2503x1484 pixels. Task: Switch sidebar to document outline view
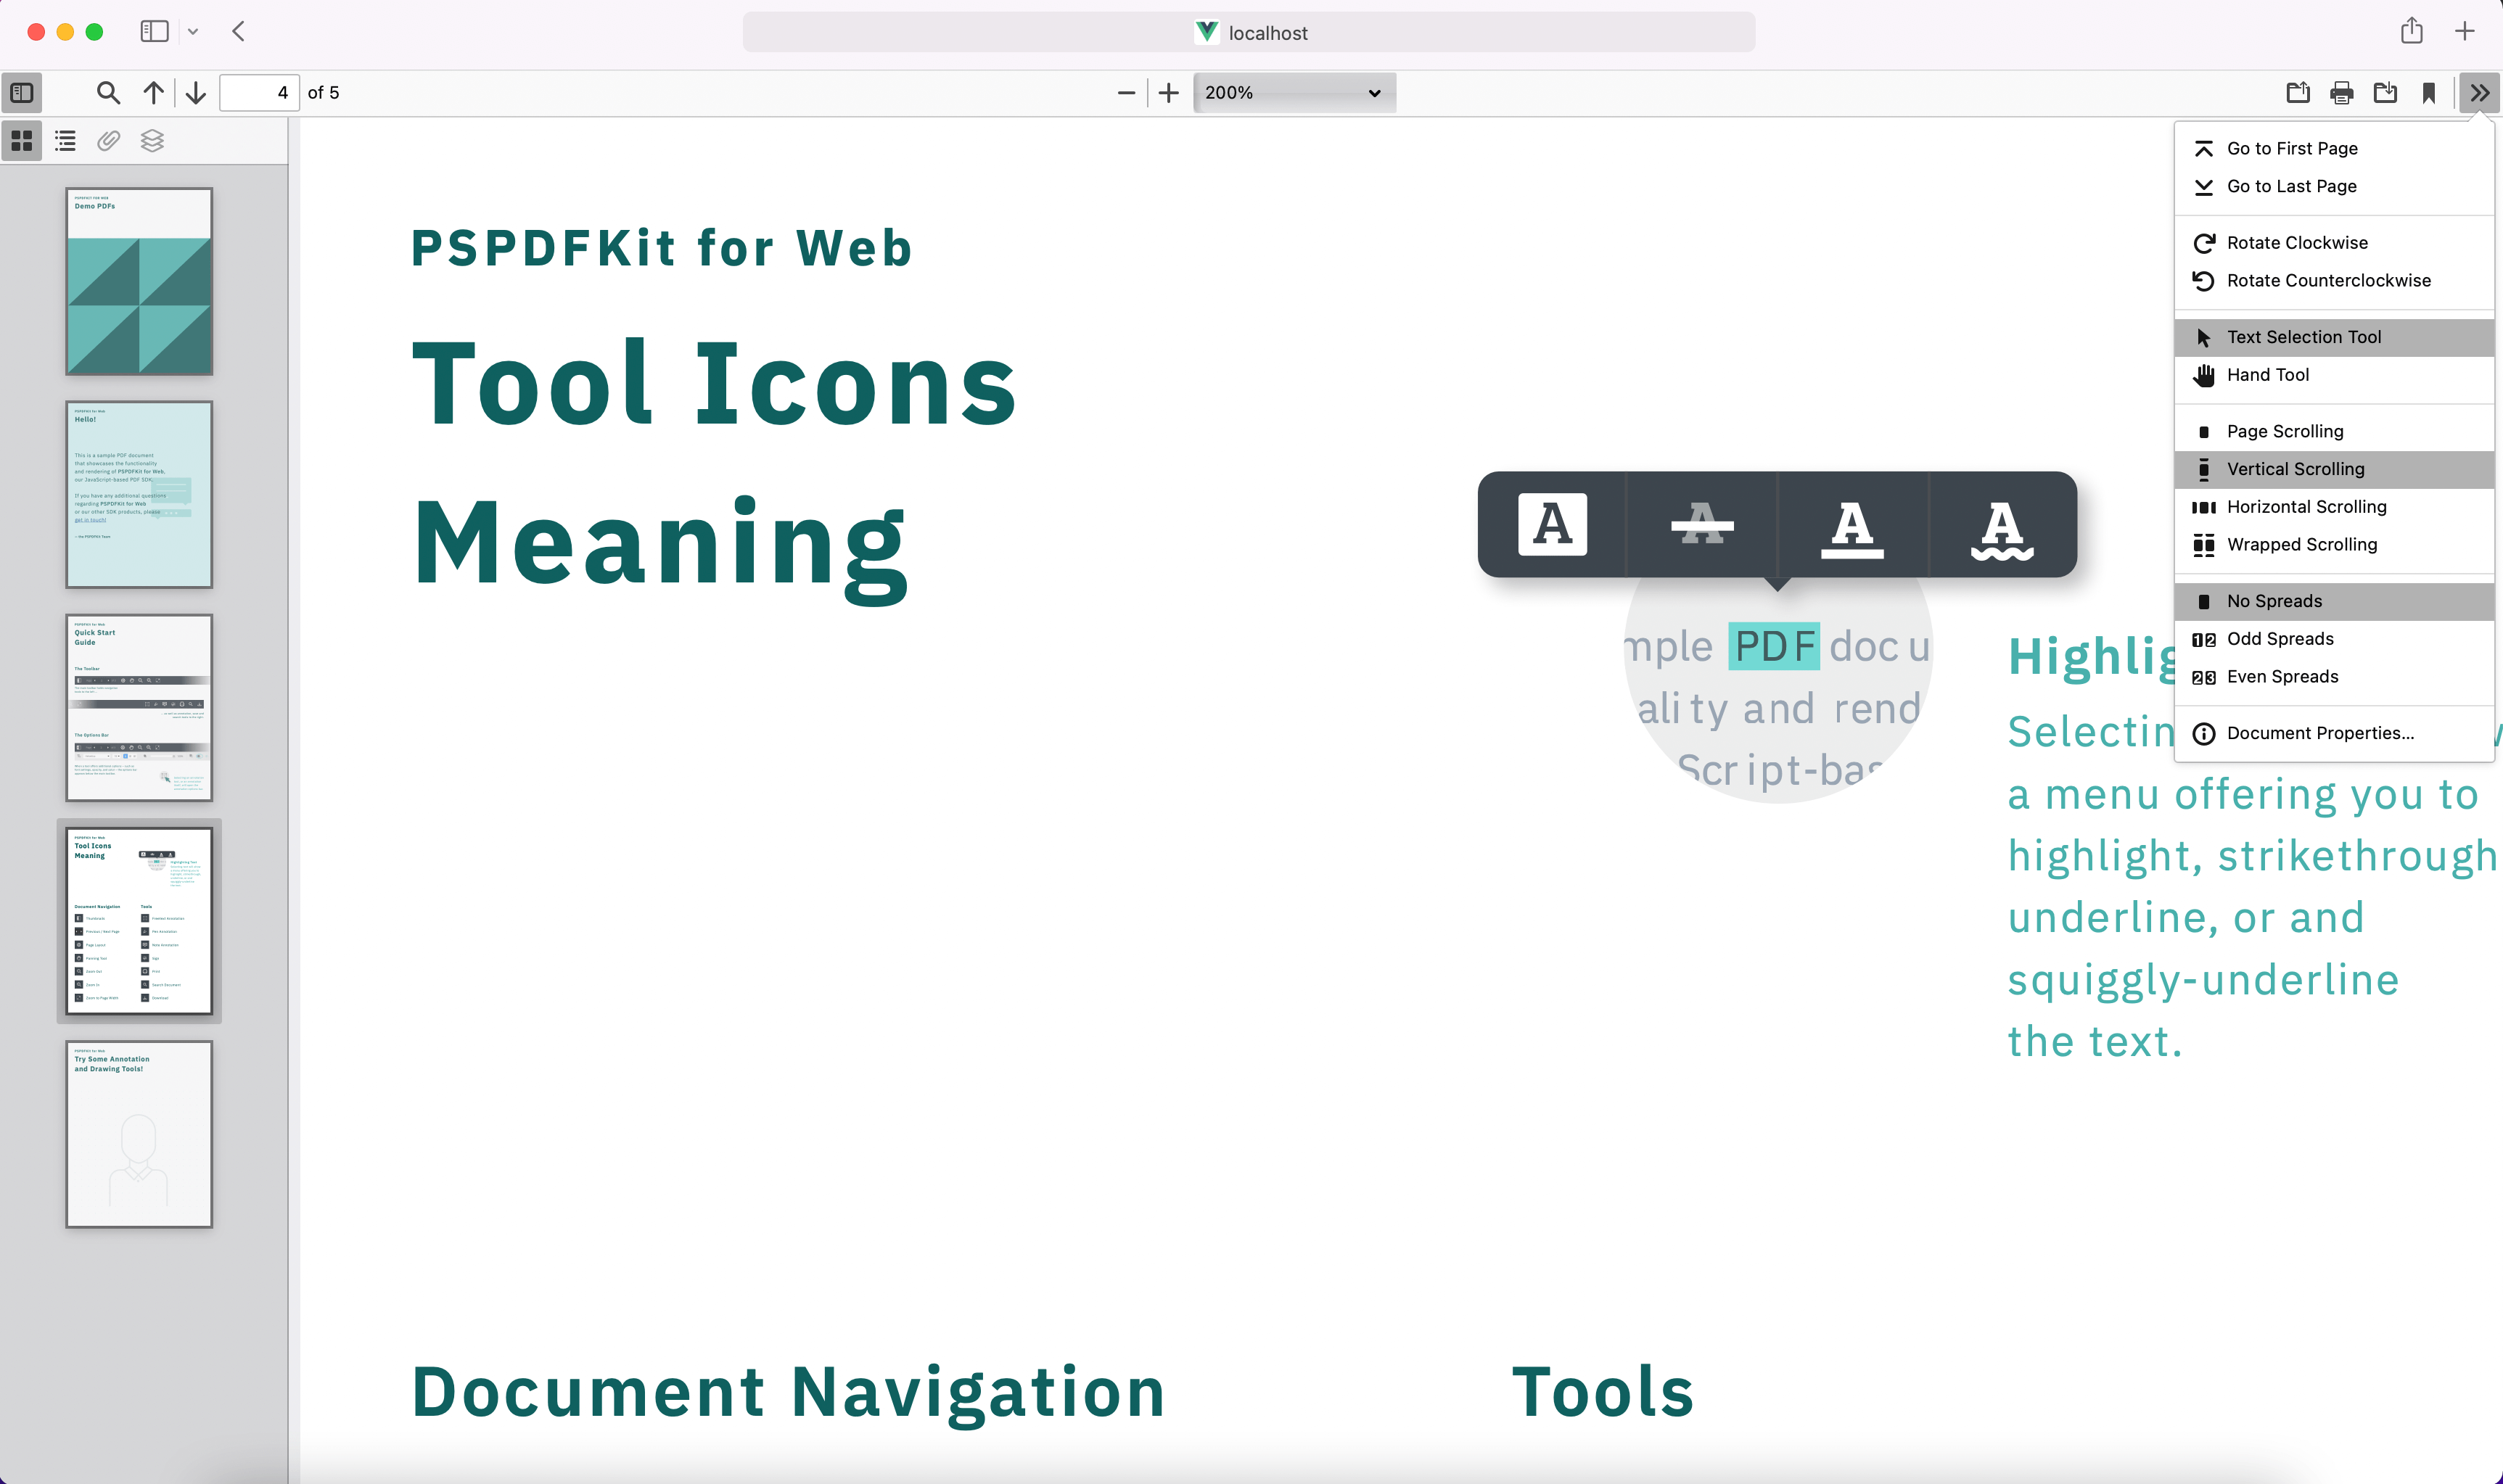tap(64, 140)
